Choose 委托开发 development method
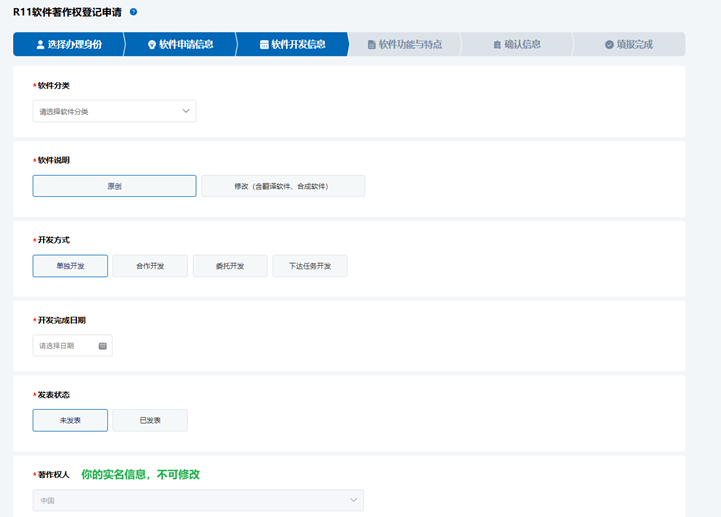Image resolution: width=721 pixels, height=517 pixels. point(230,266)
